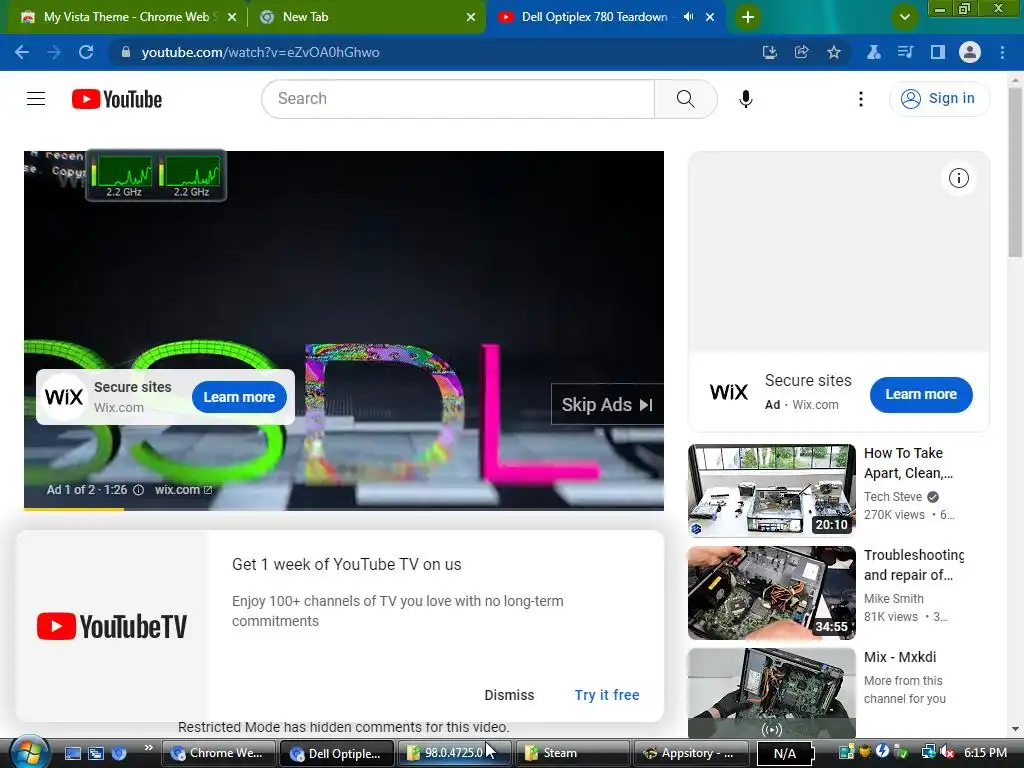Click Learn more on video ad overlay
The image size is (1024, 768).
tap(239, 397)
